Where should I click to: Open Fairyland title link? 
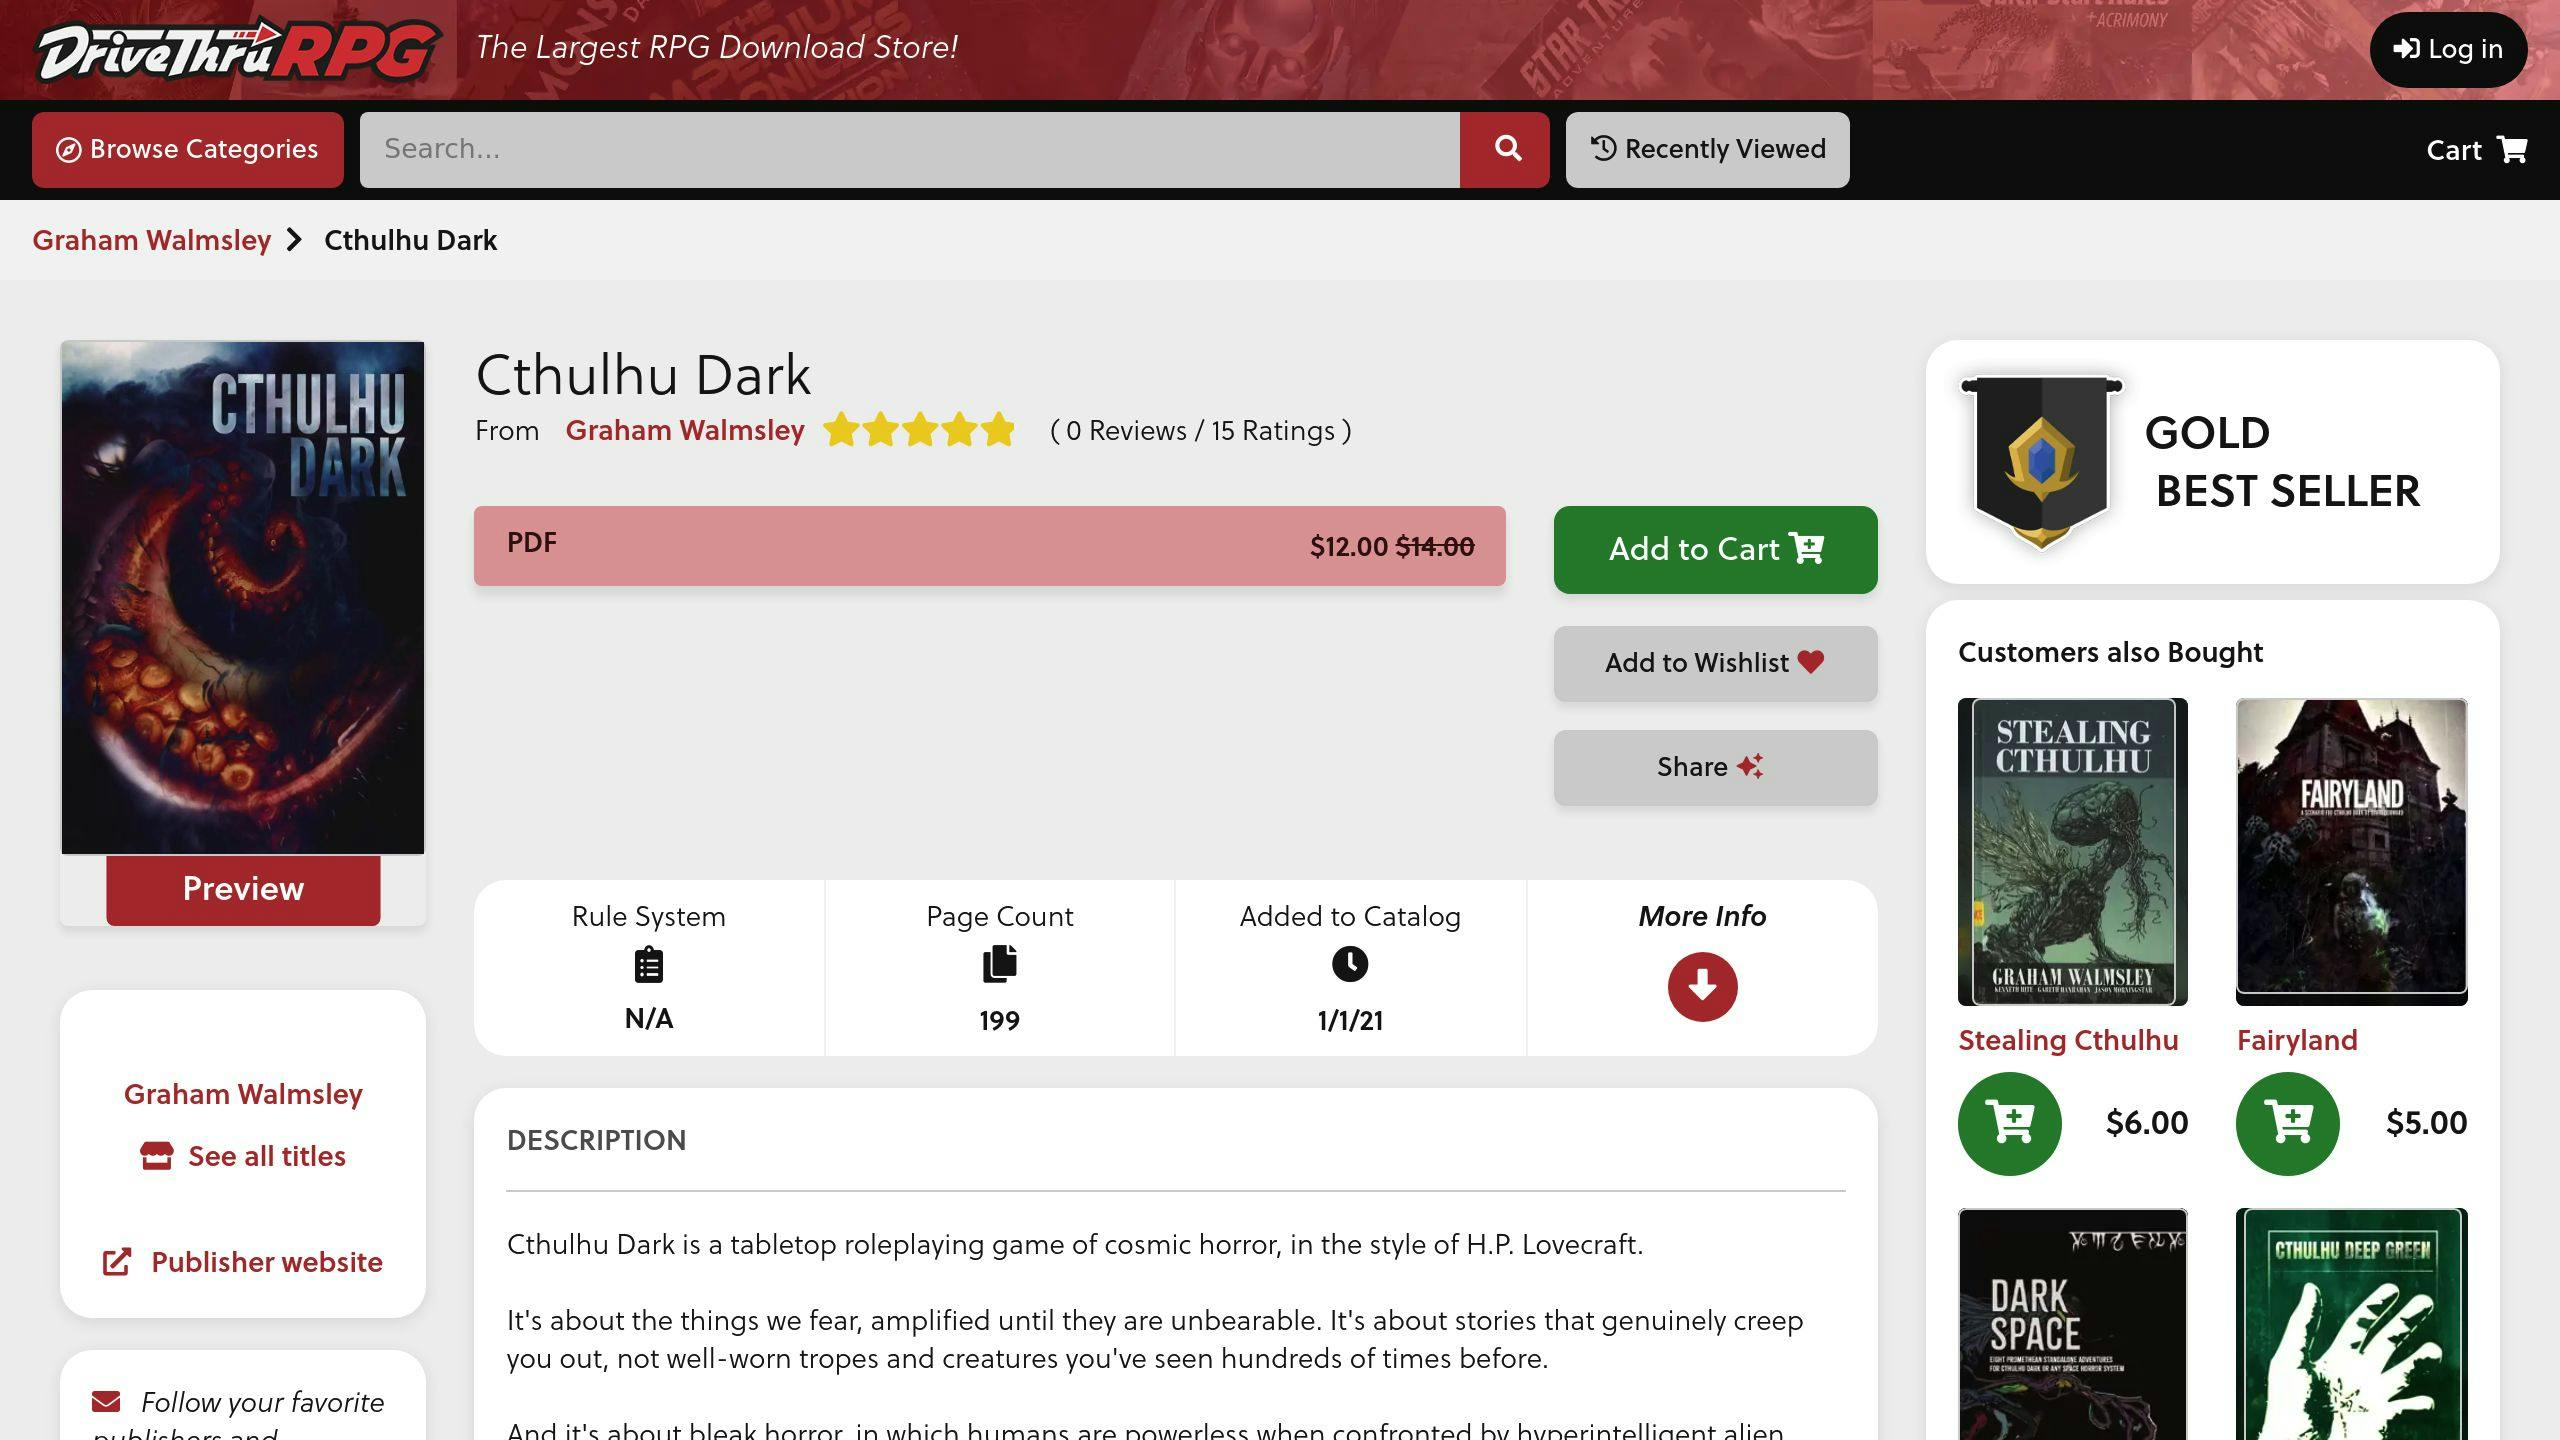[2297, 1040]
